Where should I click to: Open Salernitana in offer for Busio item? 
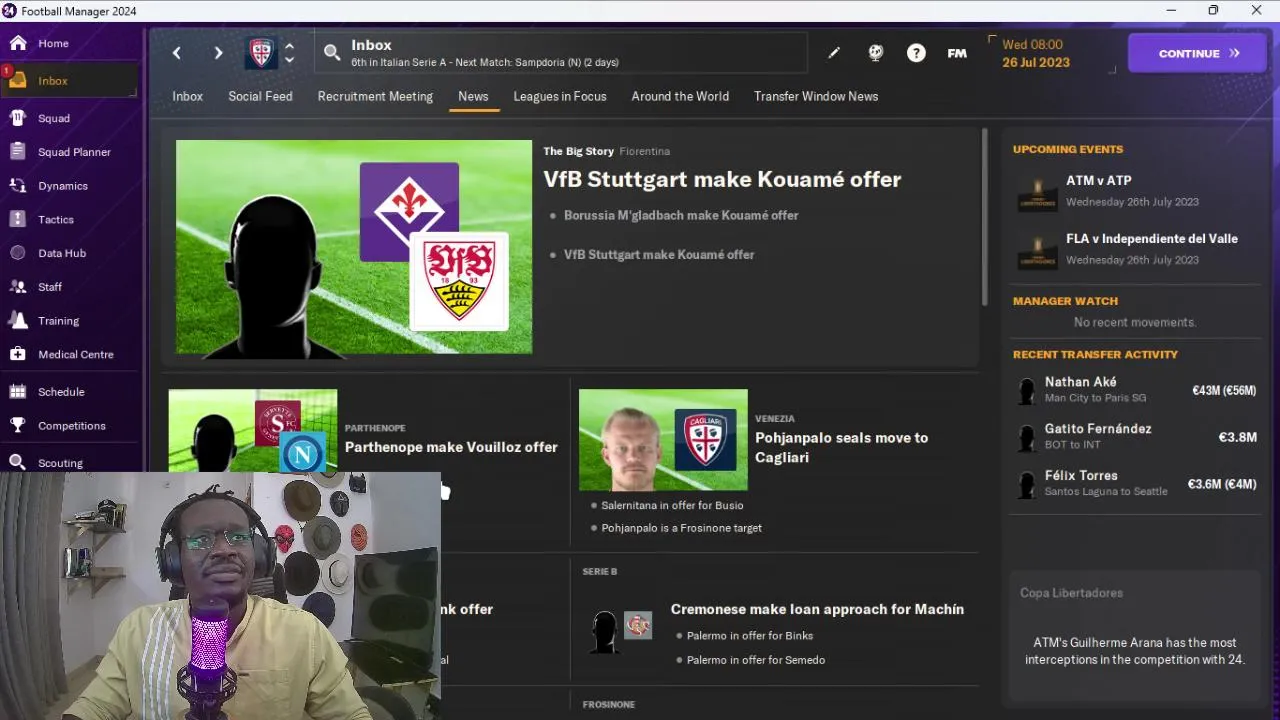pos(672,505)
